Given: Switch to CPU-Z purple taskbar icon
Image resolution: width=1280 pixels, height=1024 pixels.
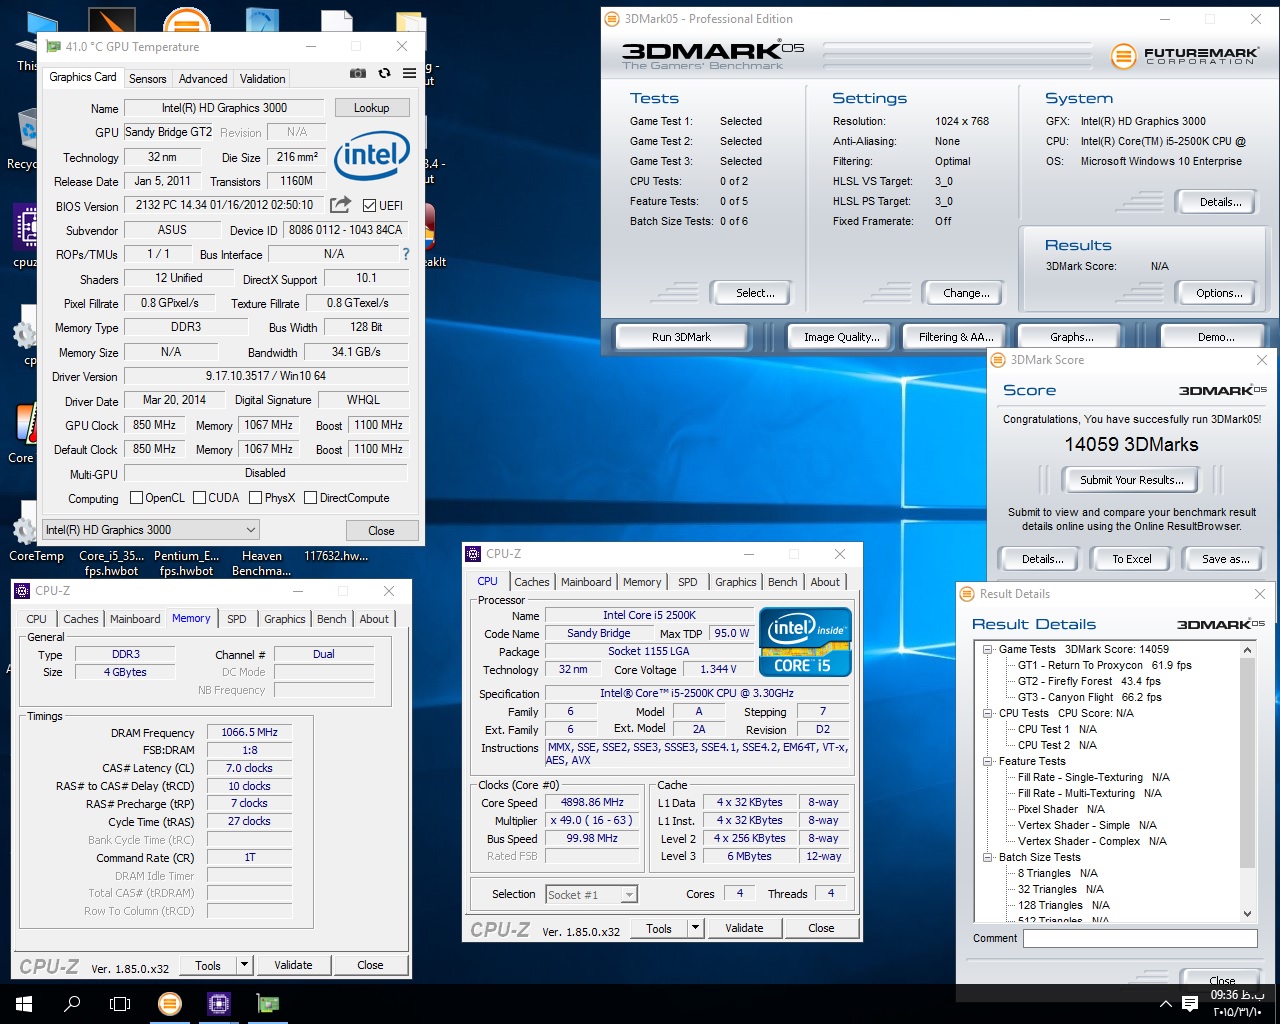Looking at the screenshot, I should [x=219, y=1003].
